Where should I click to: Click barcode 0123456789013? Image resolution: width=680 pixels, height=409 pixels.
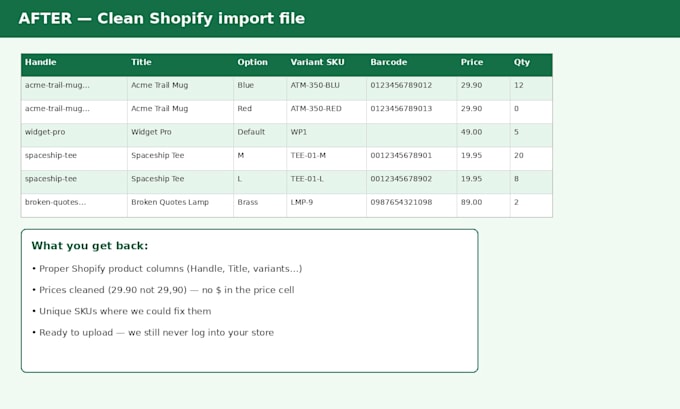pyautogui.click(x=412, y=112)
